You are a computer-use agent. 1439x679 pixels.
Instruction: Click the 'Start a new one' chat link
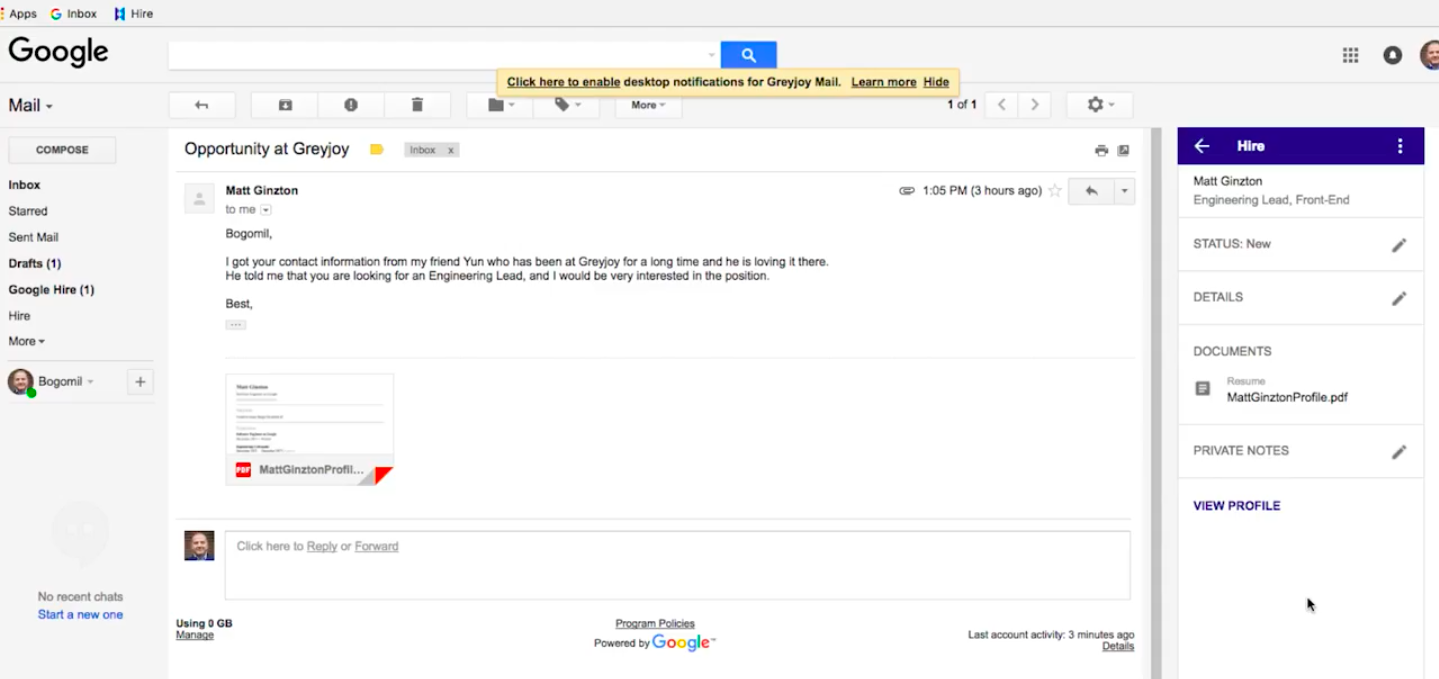(x=80, y=615)
